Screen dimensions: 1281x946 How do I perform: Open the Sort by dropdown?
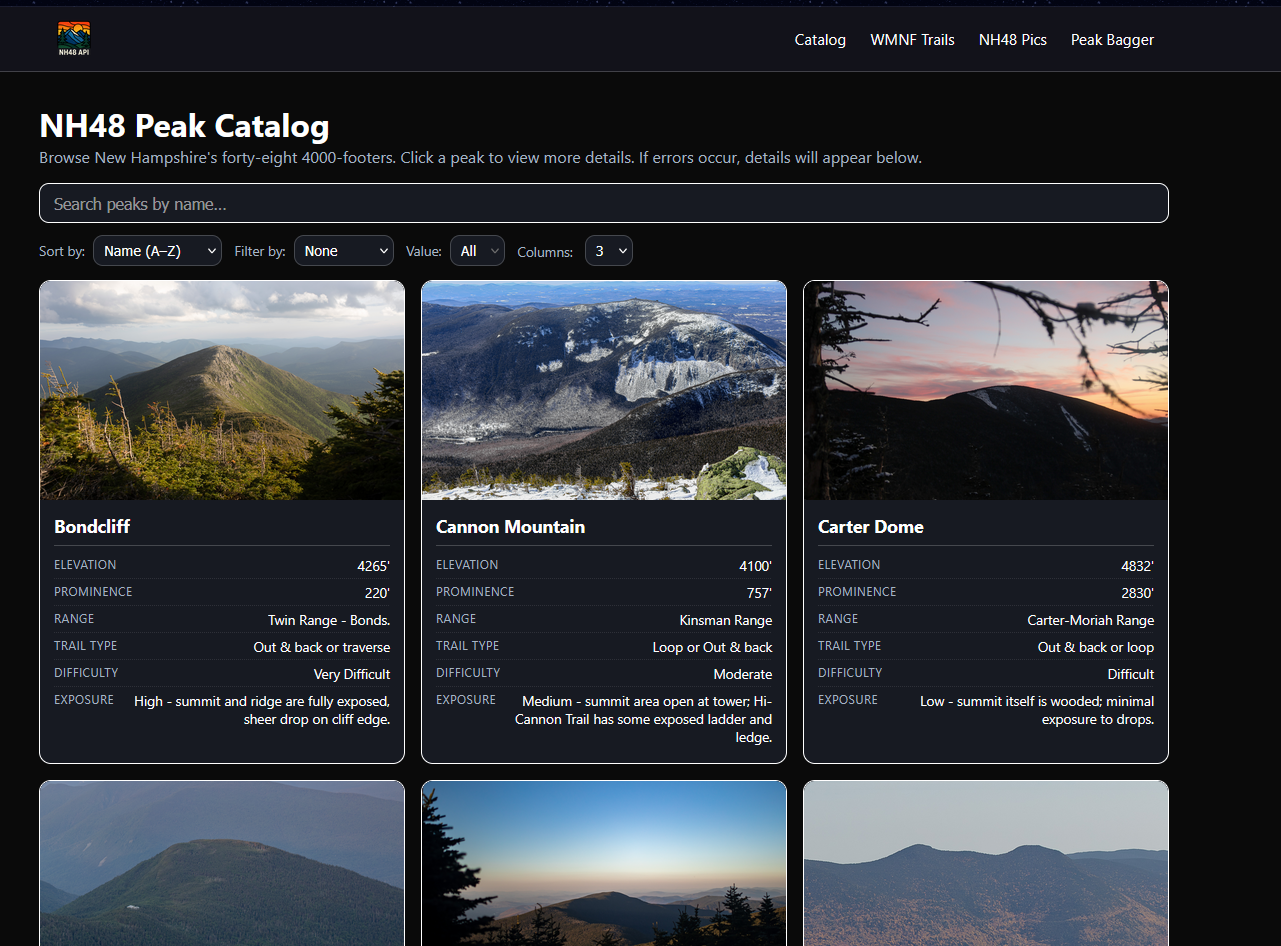click(157, 250)
